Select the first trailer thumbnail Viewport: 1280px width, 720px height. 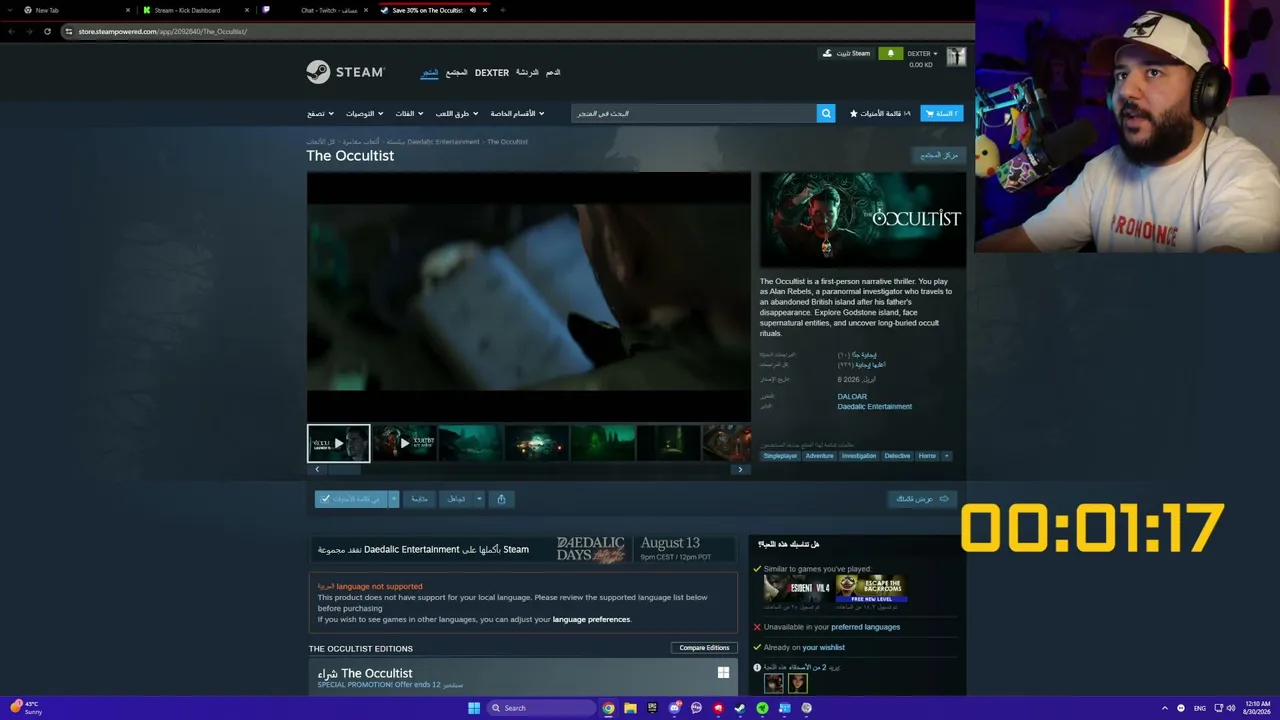(x=338, y=443)
